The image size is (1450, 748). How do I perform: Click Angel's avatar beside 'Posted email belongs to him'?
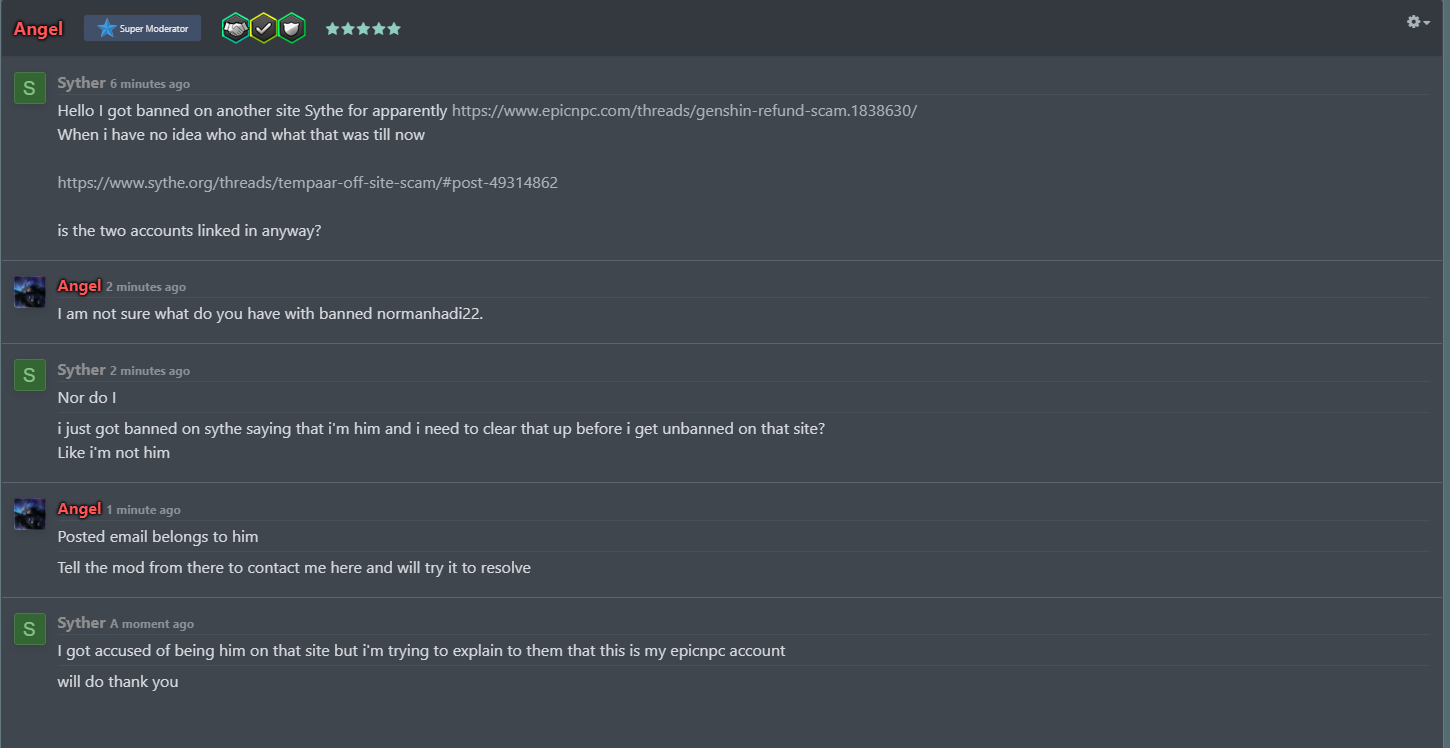point(29,515)
